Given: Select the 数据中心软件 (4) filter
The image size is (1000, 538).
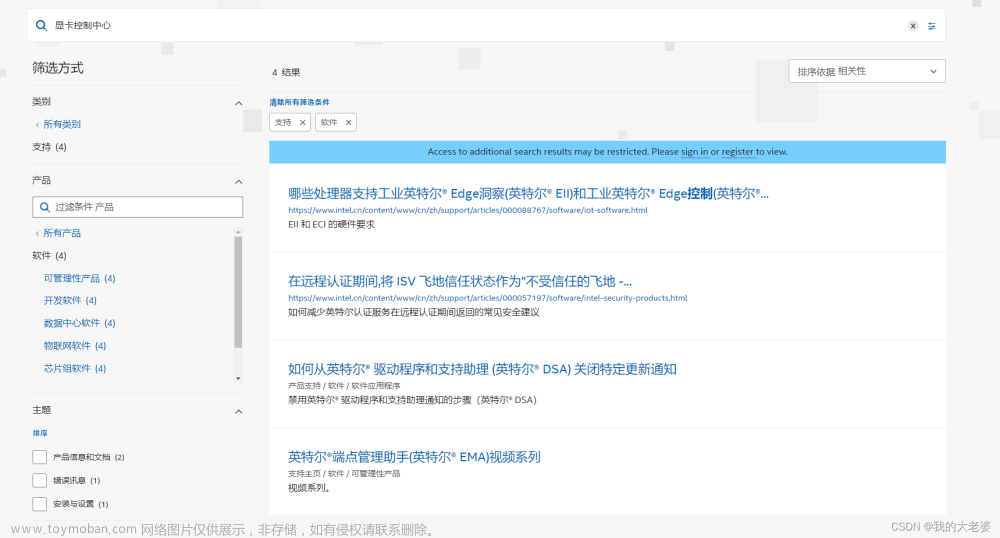Looking at the screenshot, I should (80, 323).
